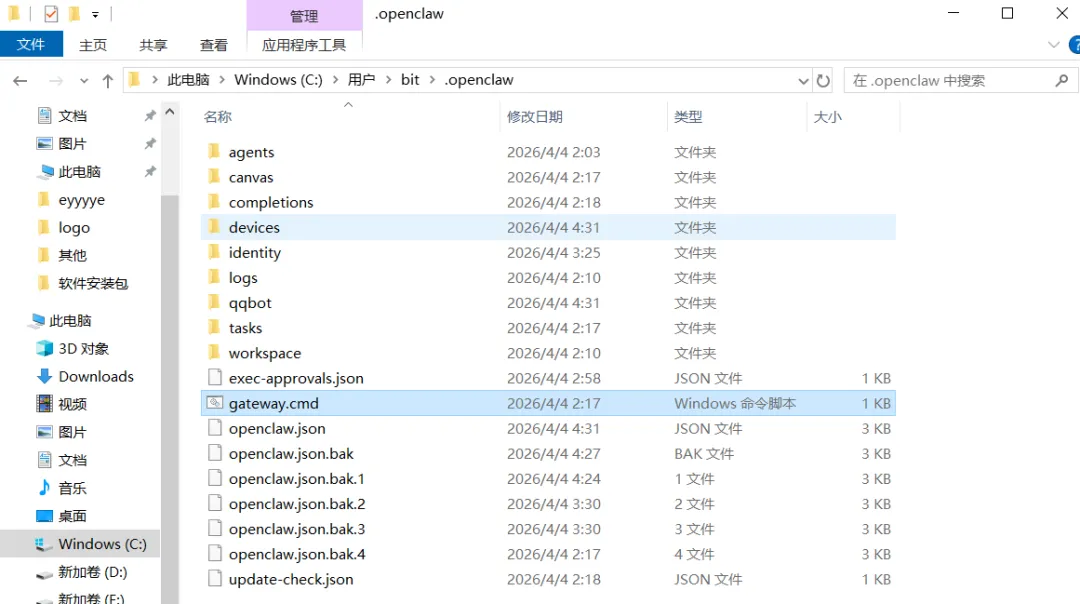Open 音乐 in the navigation pane
This screenshot has width=1080, height=604.
click(62, 488)
